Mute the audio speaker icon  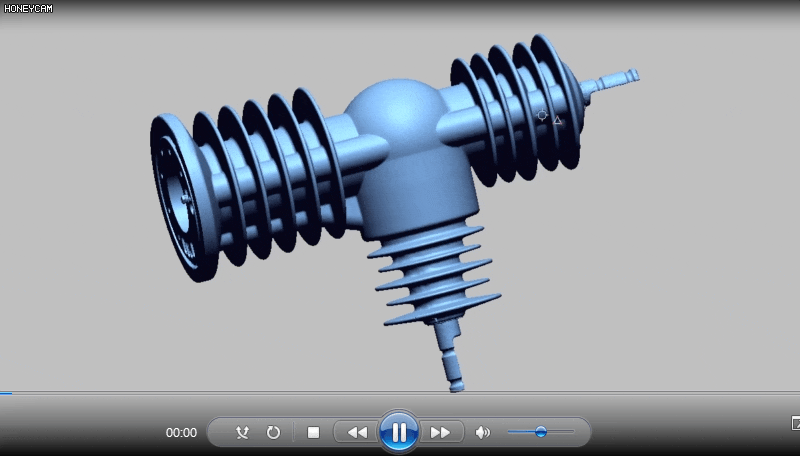click(482, 433)
